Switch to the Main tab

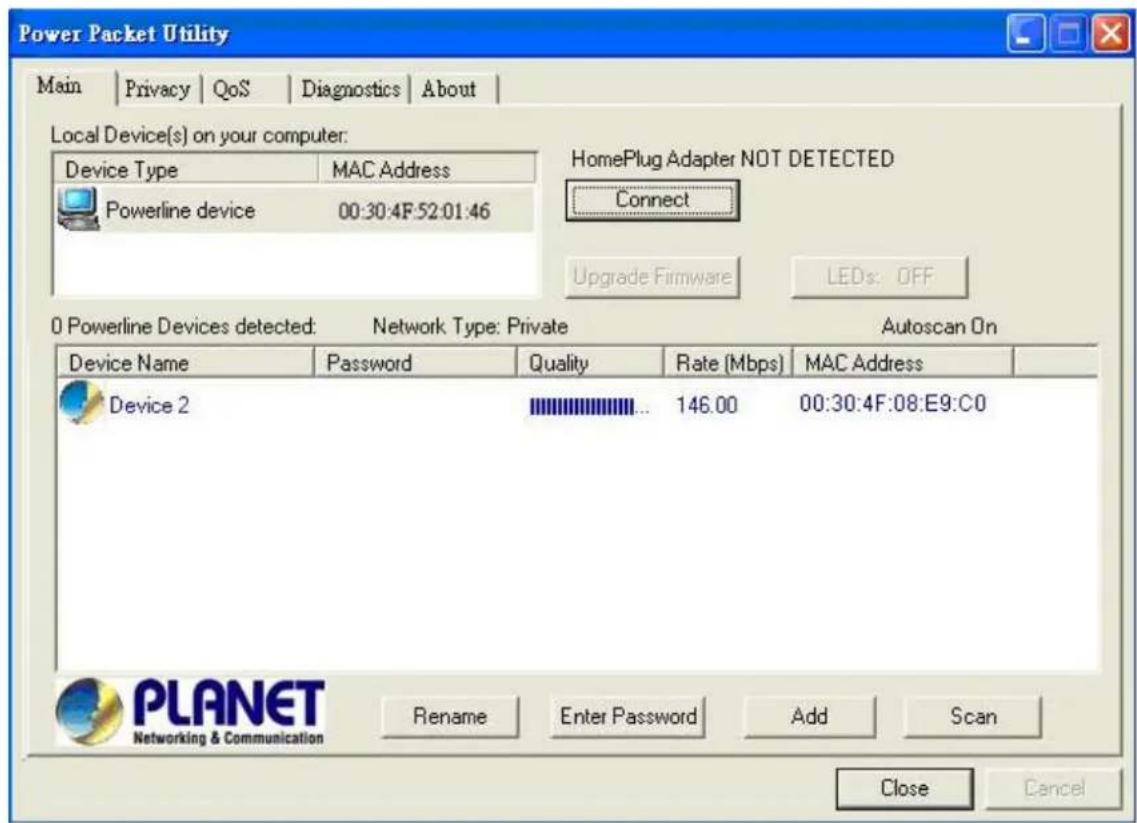(59, 86)
